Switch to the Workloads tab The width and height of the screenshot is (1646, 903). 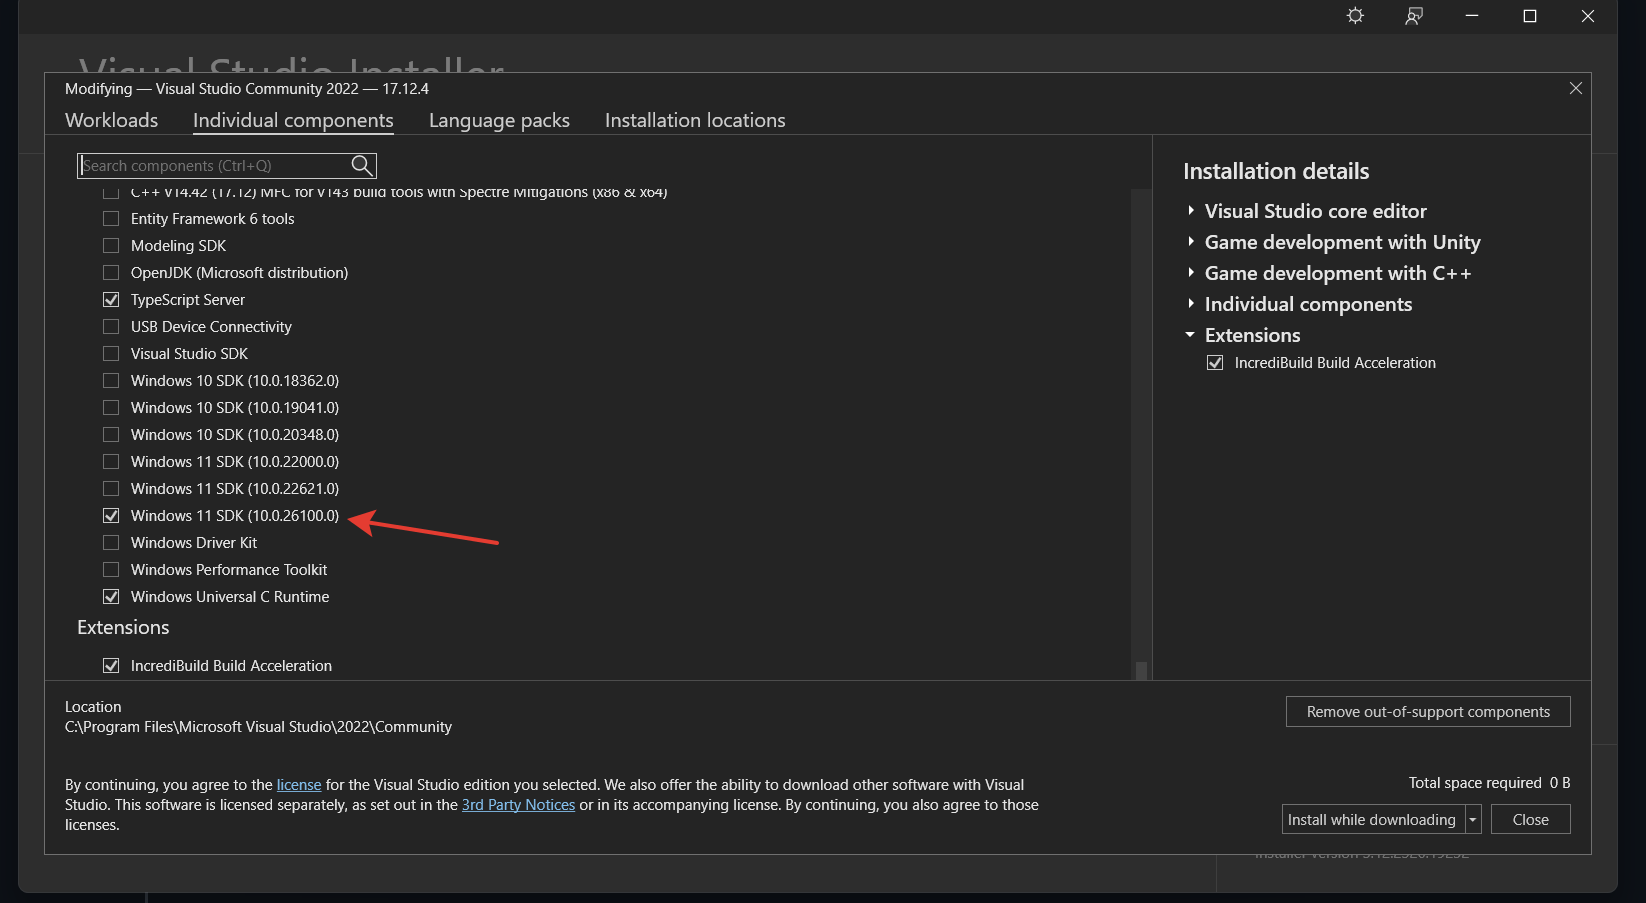pos(111,120)
